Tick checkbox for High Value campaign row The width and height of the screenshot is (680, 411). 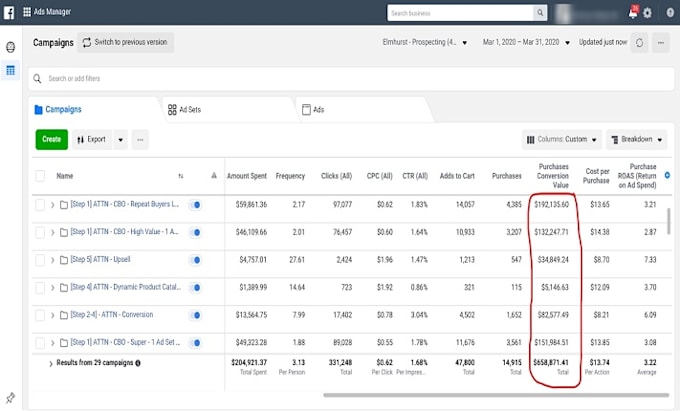pos(40,232)
